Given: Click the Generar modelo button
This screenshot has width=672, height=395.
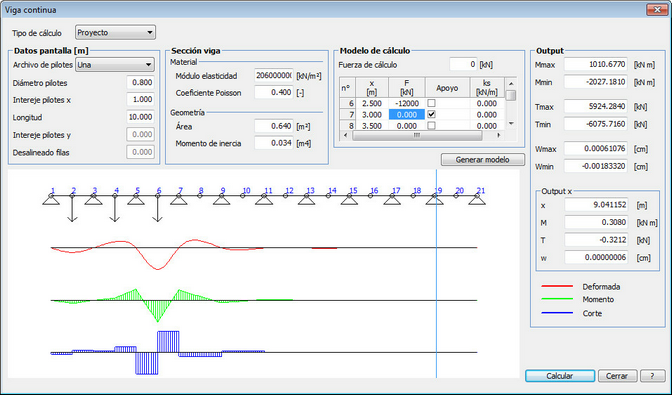Looking at the screenshot, I should click(x=483, y=160).
